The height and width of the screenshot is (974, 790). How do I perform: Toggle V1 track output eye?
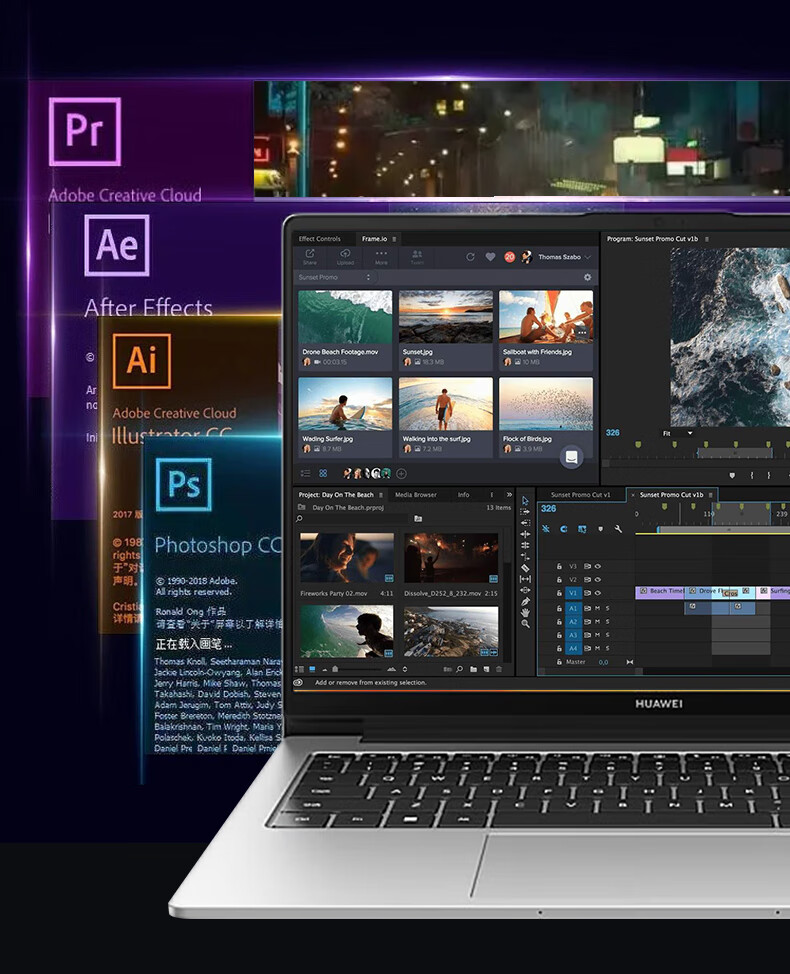click(598, 593)
